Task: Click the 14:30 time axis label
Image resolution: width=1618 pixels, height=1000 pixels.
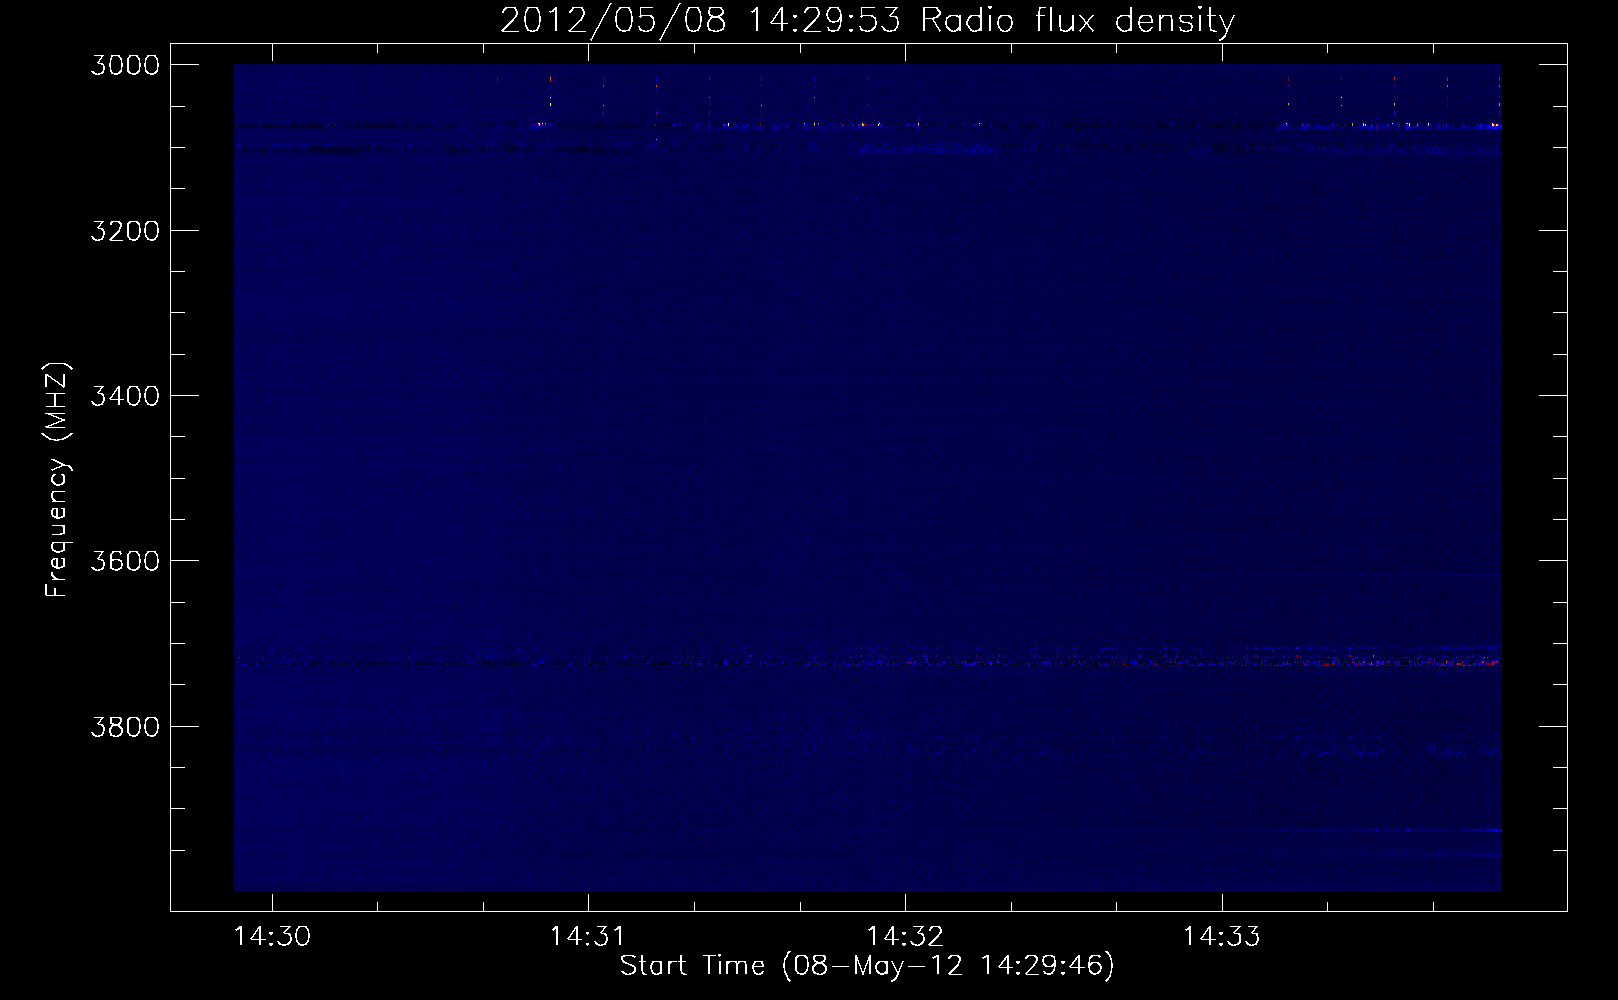Action: point(272,936)
